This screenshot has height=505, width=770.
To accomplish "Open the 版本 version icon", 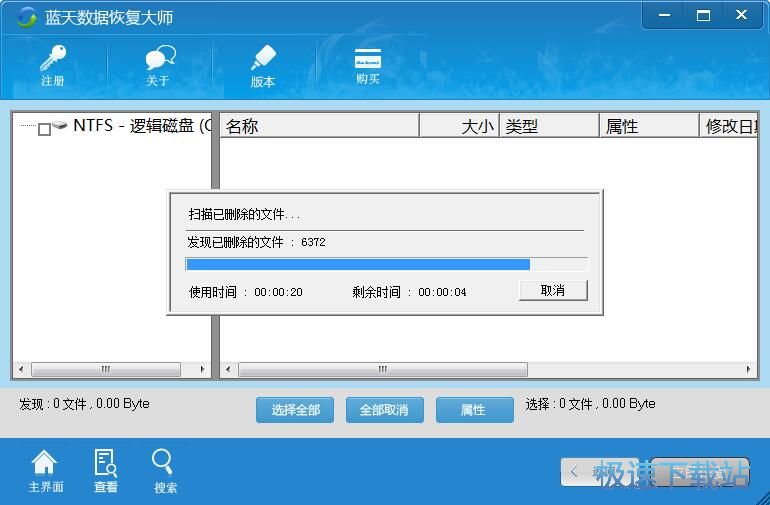I will (x=263, y=66).
